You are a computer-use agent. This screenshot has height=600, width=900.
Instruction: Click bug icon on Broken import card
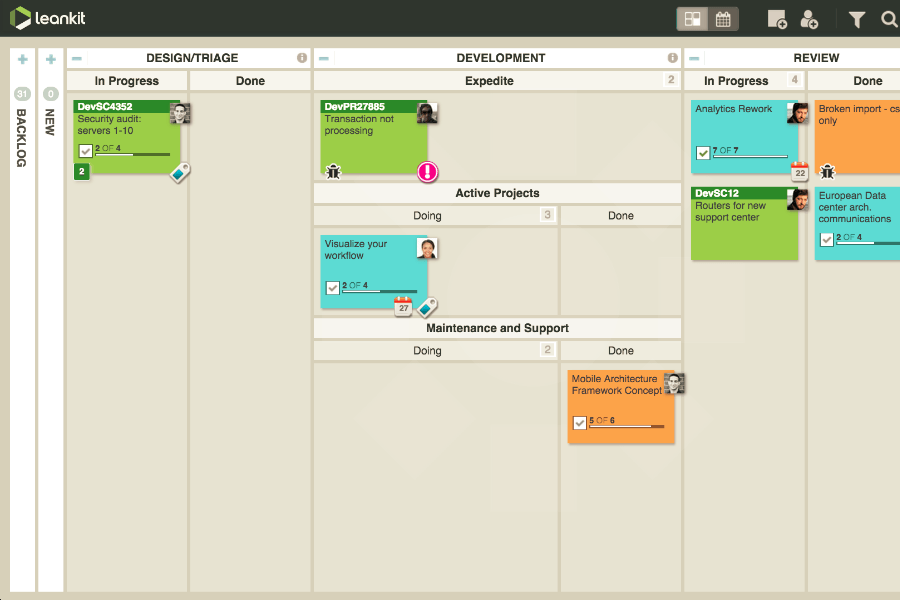(x=827, y=171)
